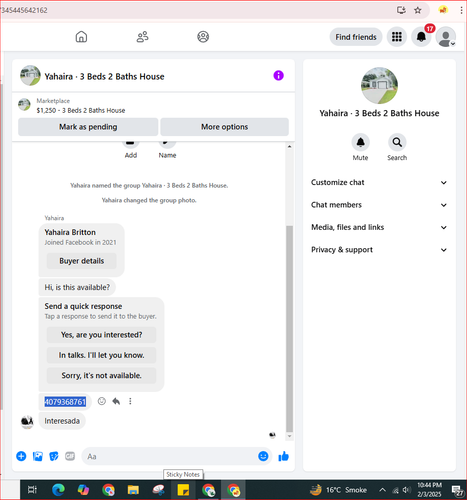Send quick response 'Yes, are you interested?'
The width and height of the screenshot is (467, 500).
click(101, 335)
